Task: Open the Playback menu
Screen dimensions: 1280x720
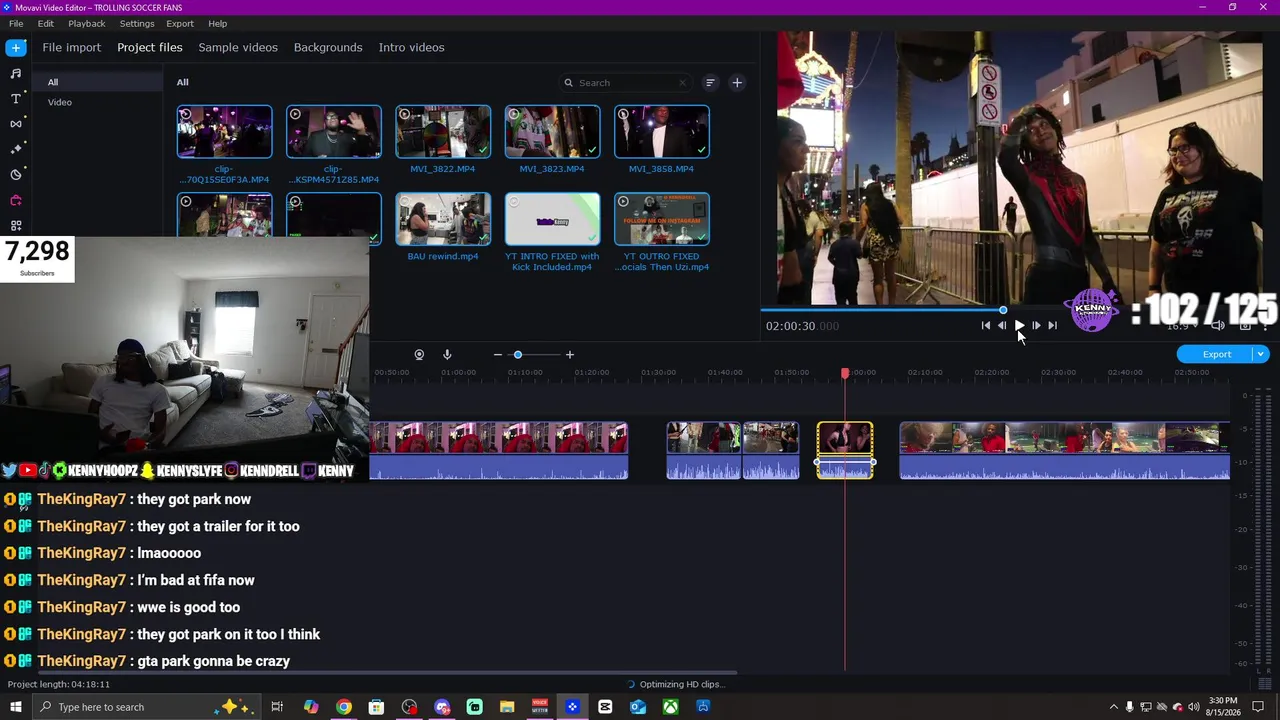Action: click(87, 23)
